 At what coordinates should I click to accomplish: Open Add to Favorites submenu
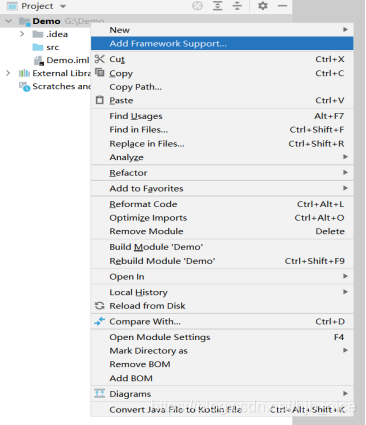pyautogui.click(x=222, y=188)
